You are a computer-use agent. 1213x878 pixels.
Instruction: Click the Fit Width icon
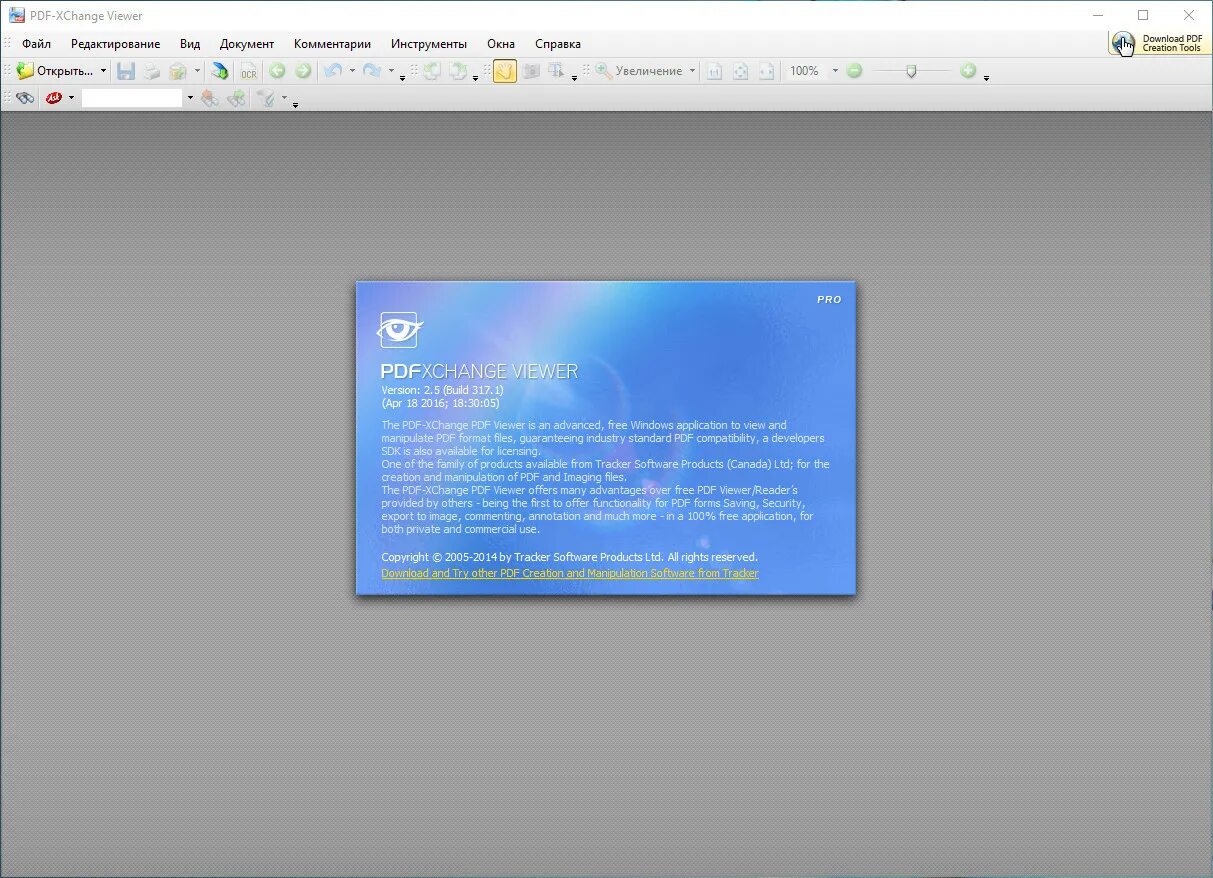click(766, 71)
